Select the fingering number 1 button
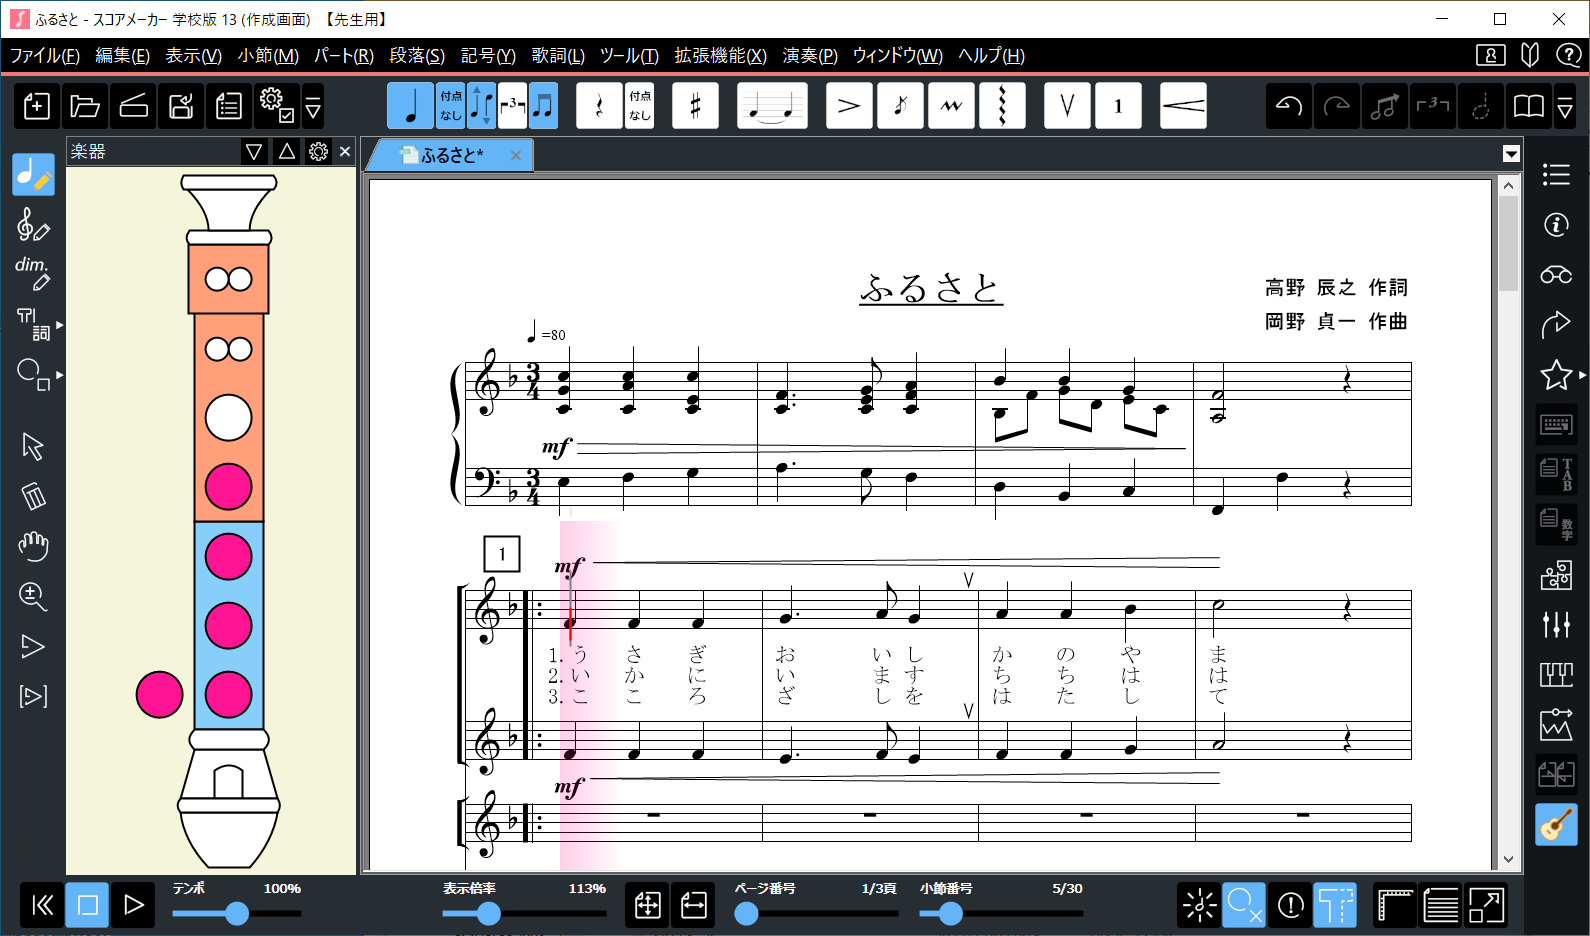This screenshot has width=1590, height=936. tap(1118, 106)
